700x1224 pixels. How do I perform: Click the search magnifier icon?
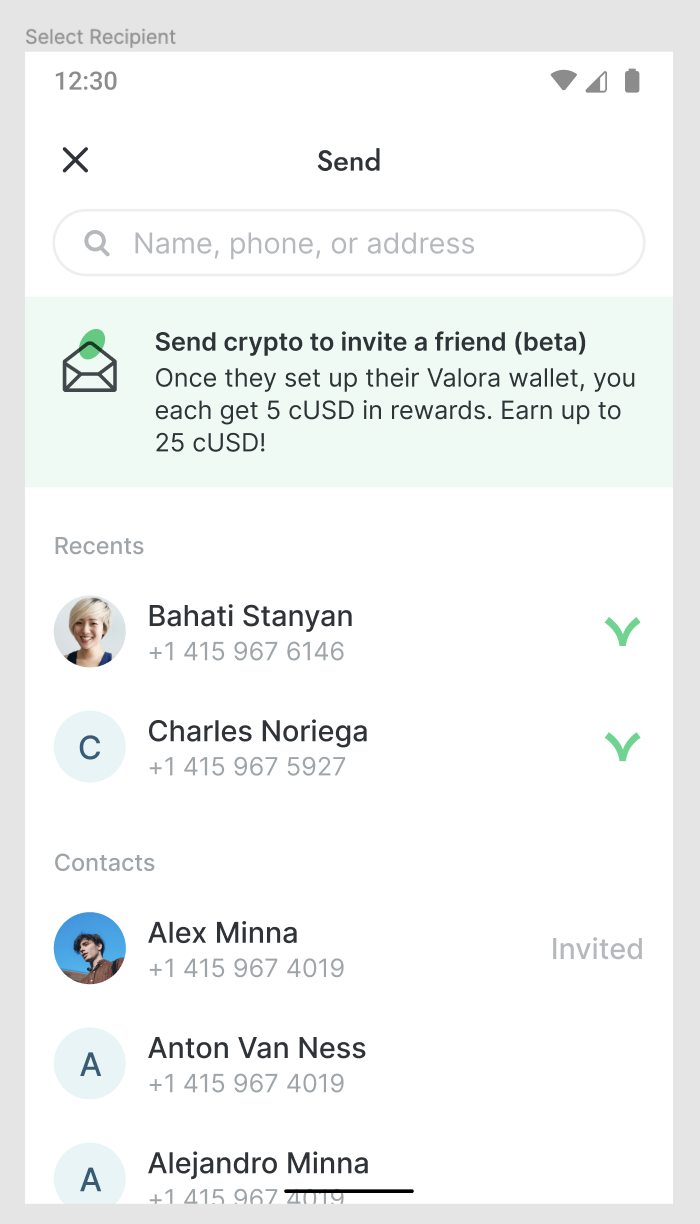(95, 243)
